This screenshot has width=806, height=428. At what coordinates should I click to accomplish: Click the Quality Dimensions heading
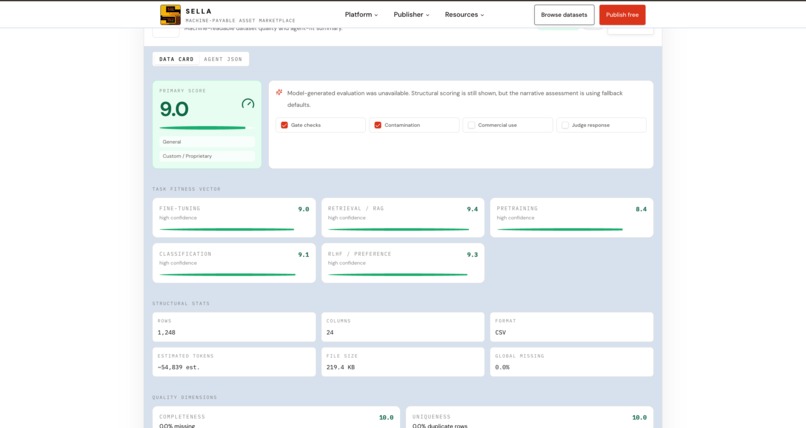pos(185,397)
